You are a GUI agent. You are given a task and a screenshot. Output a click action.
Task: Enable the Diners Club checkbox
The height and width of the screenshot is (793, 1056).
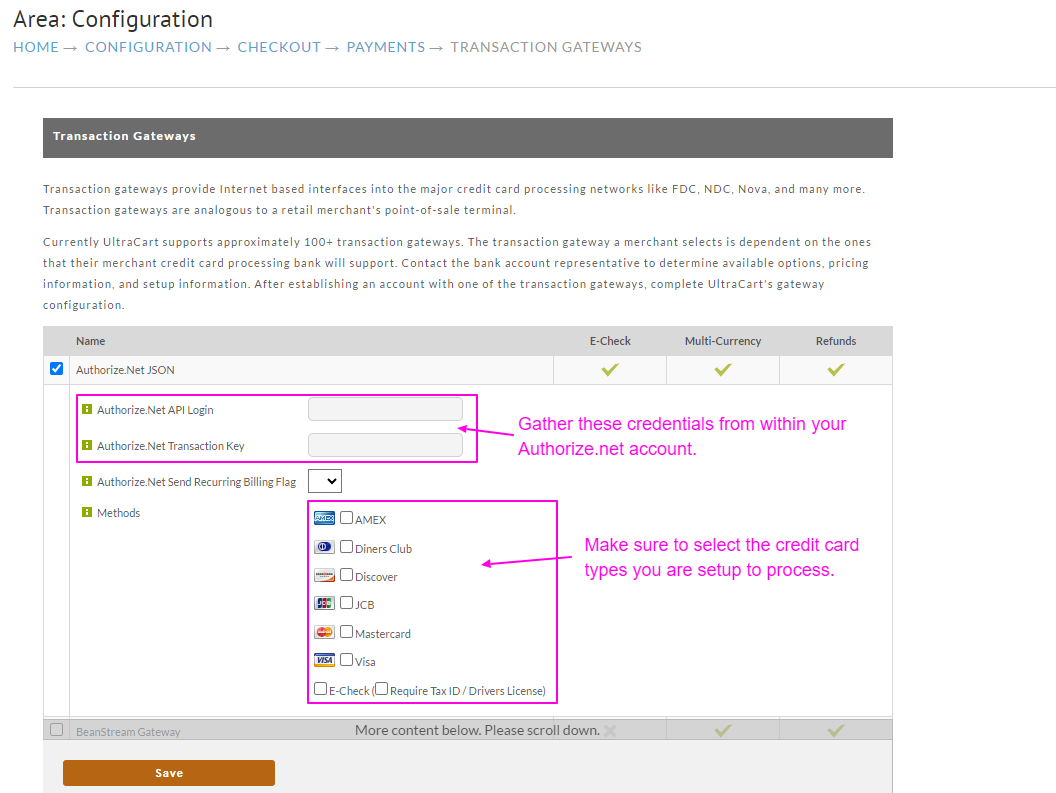(347, 546)
